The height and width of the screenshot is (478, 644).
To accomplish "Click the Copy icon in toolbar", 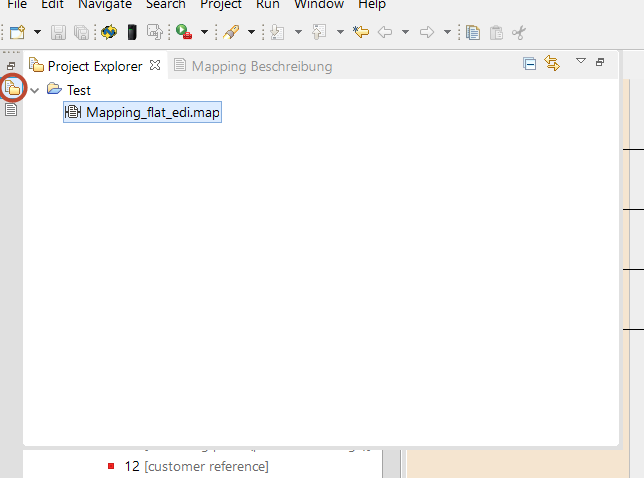I will click(473, 32).
